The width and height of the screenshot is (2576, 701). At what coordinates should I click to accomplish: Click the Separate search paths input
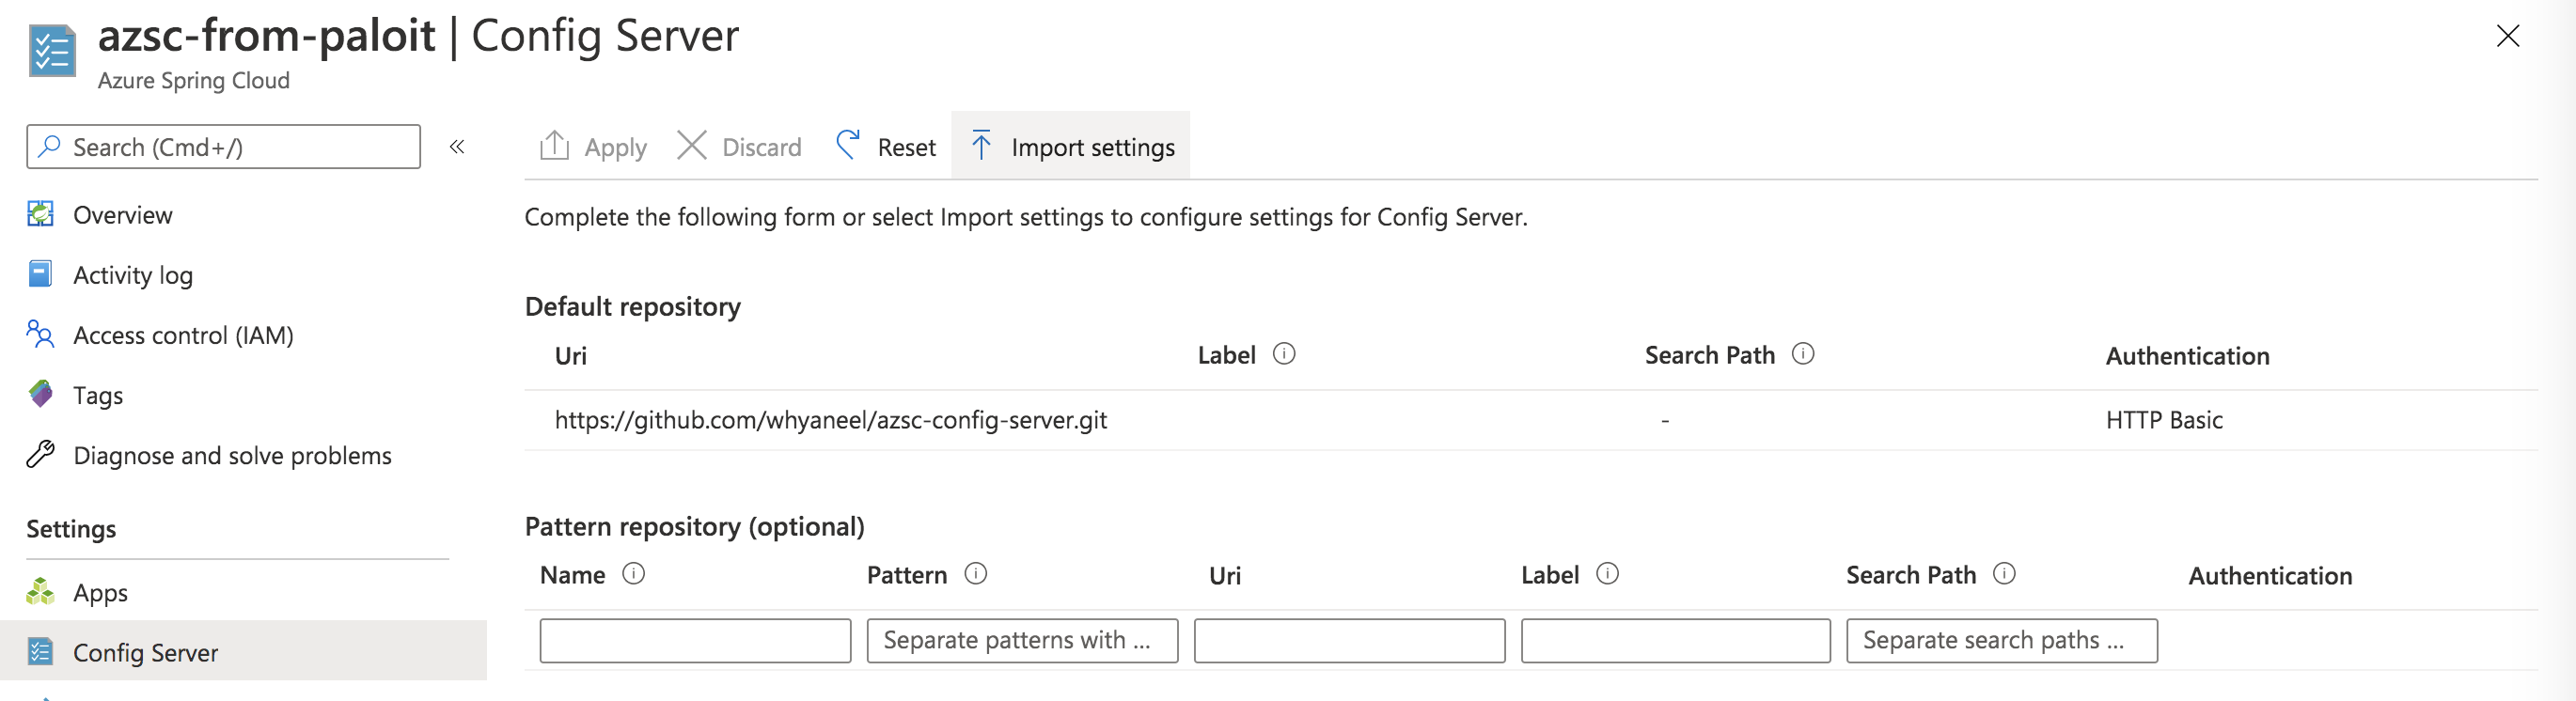click(x=2001, y=640)
